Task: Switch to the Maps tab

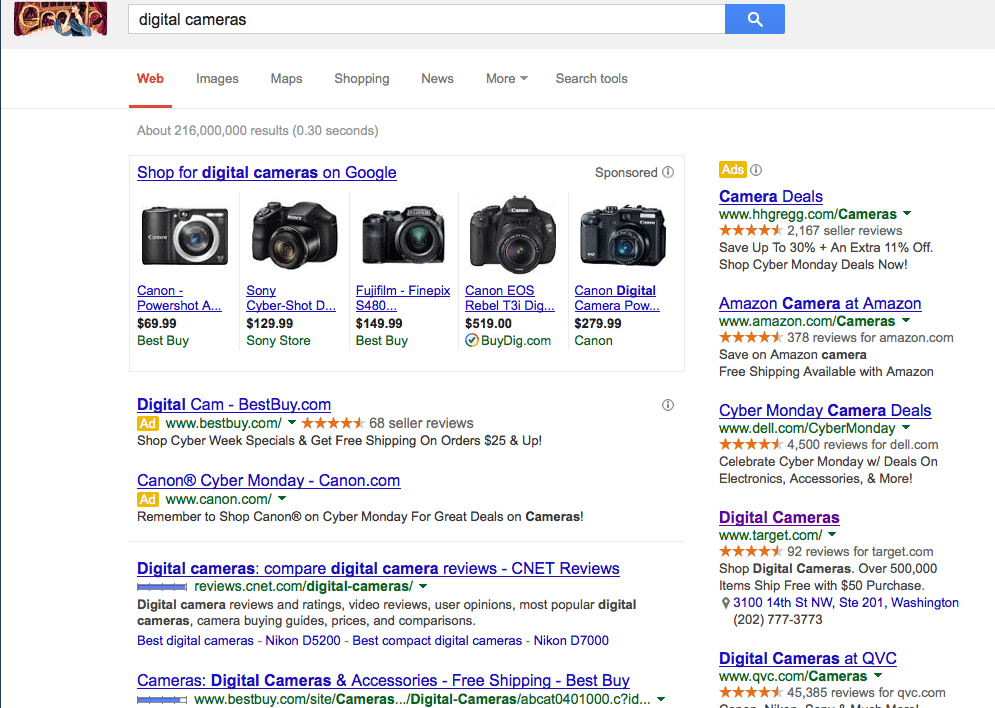Action: coord(286,79)
